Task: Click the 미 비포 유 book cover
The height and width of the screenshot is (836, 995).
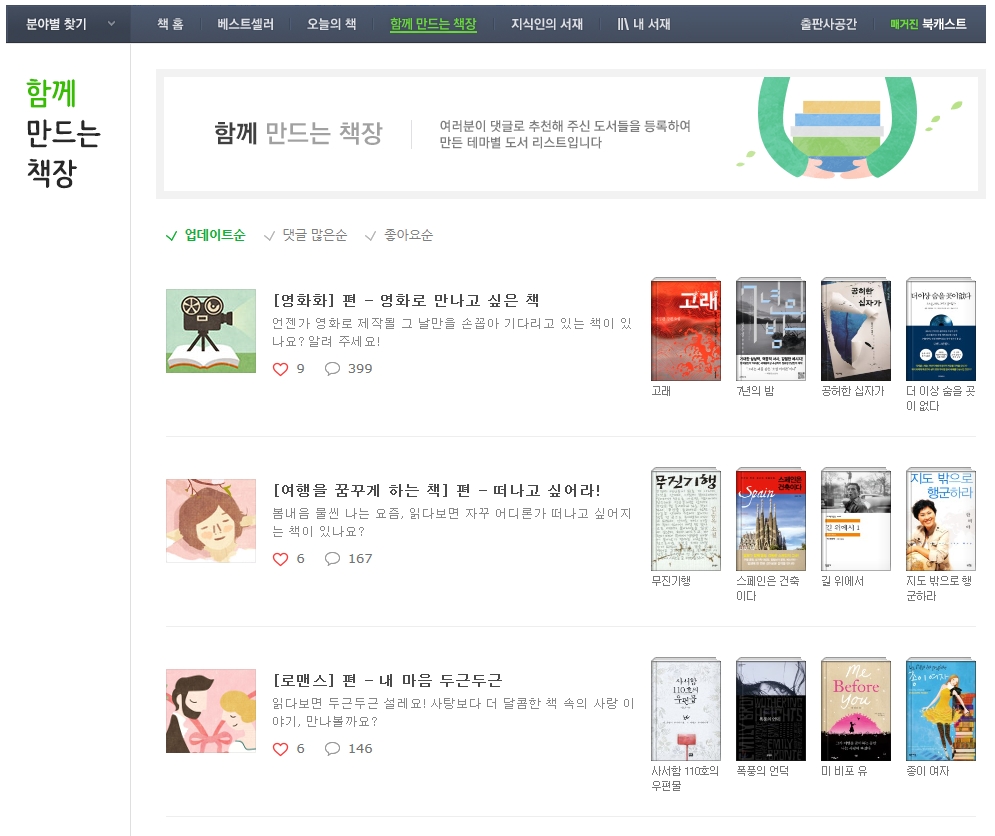Action: point(855,709)
